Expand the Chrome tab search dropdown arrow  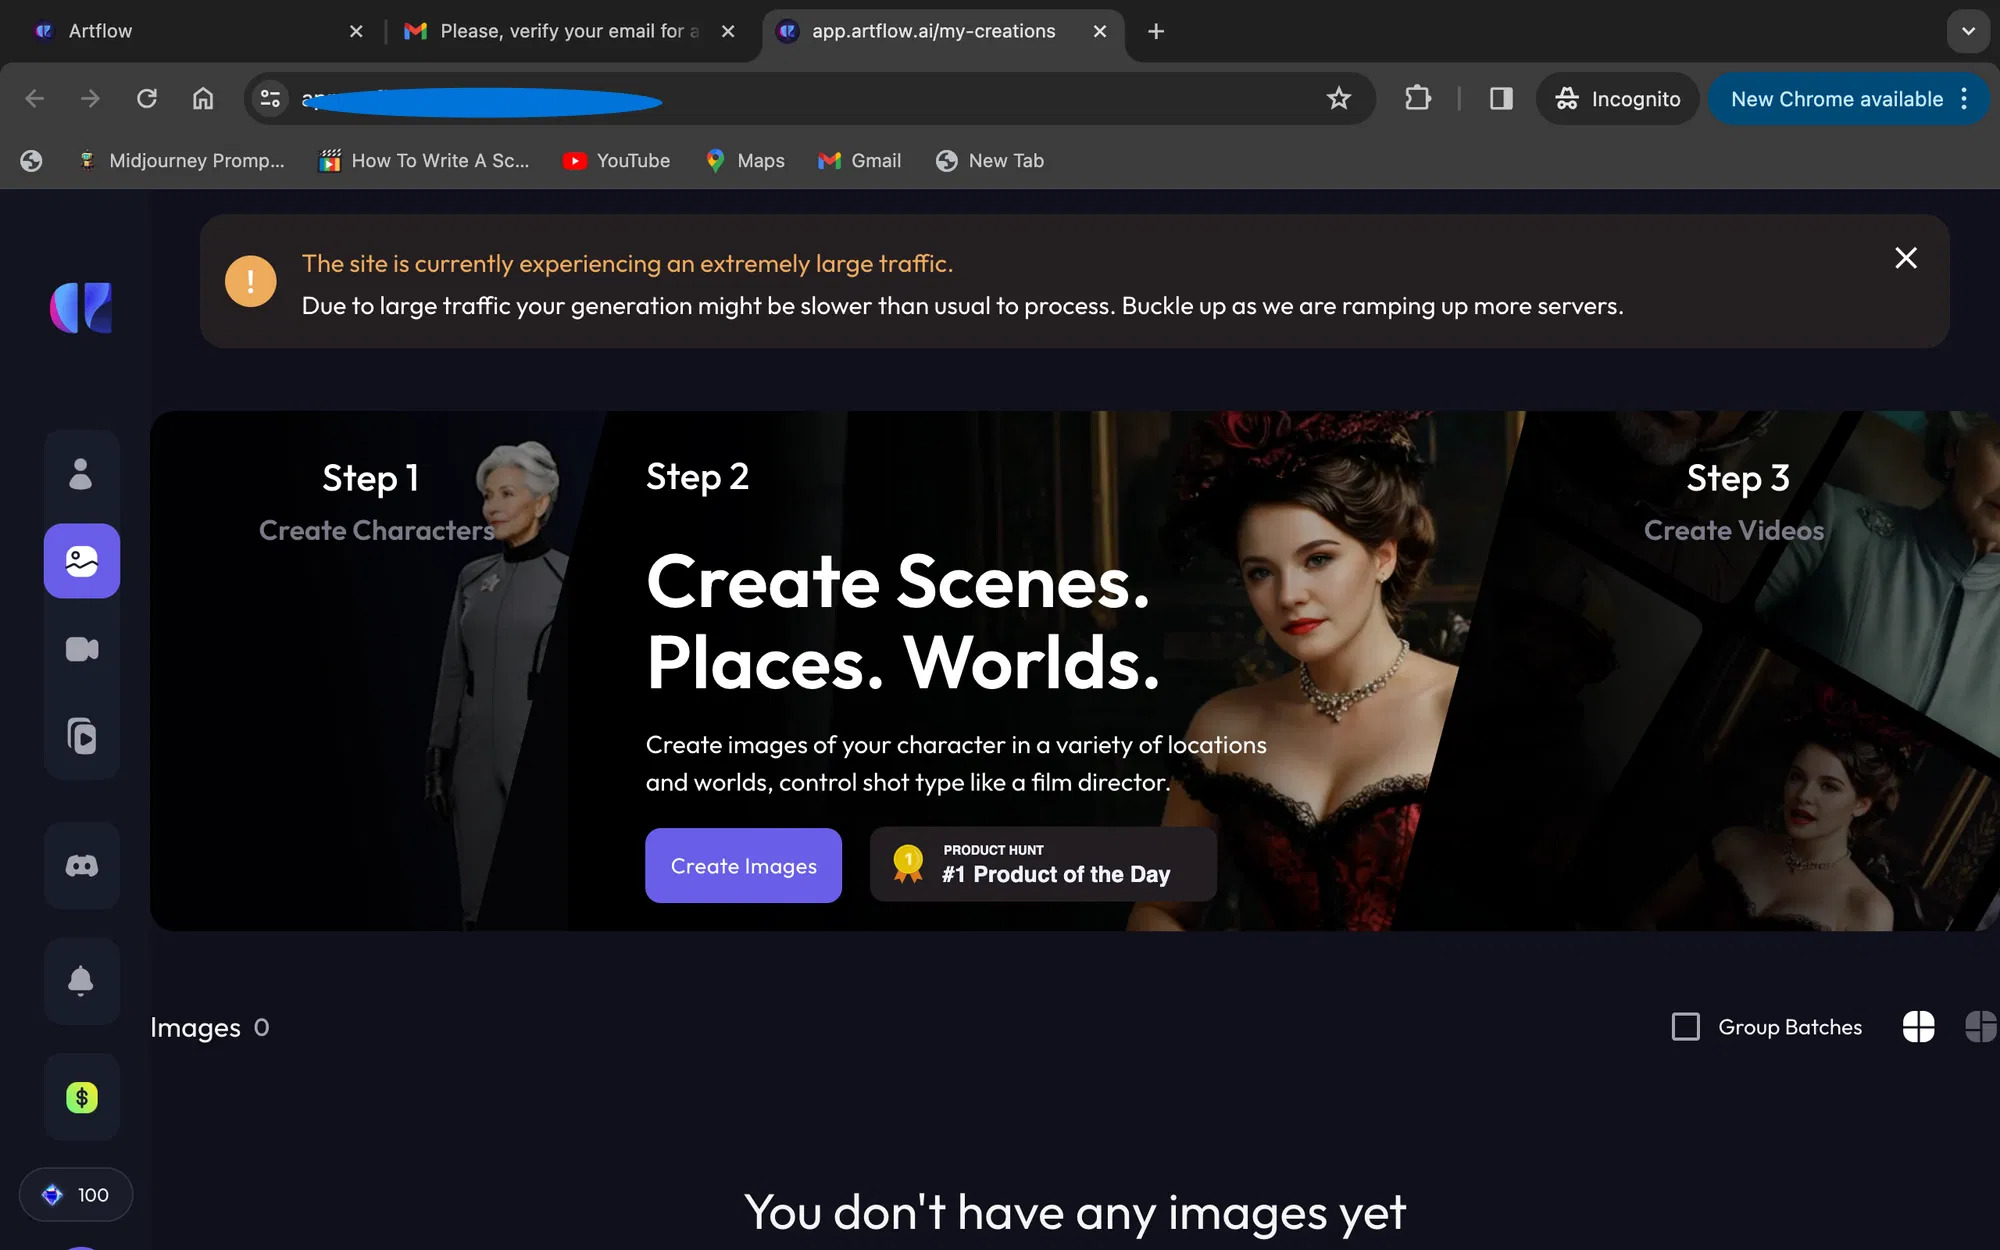[1968, 31]
